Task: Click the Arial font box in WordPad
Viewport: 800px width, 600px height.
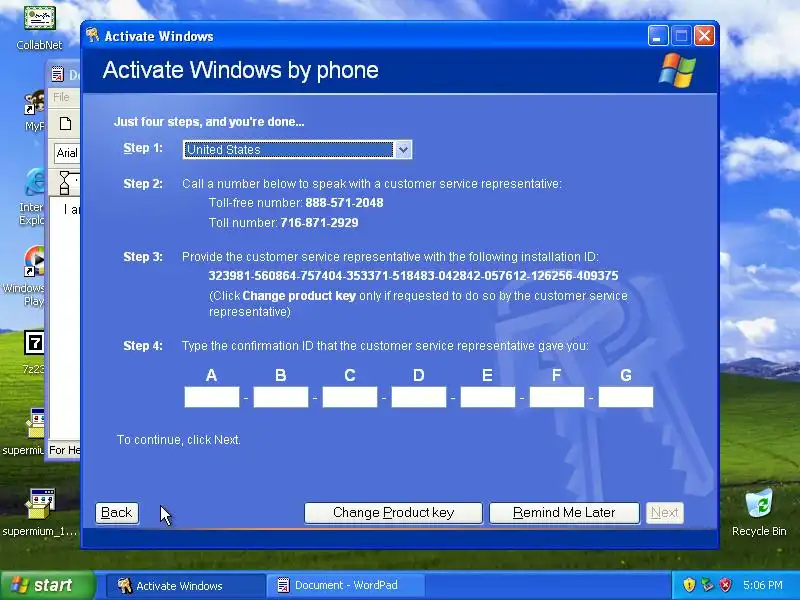Action: [x=67, y=153]
